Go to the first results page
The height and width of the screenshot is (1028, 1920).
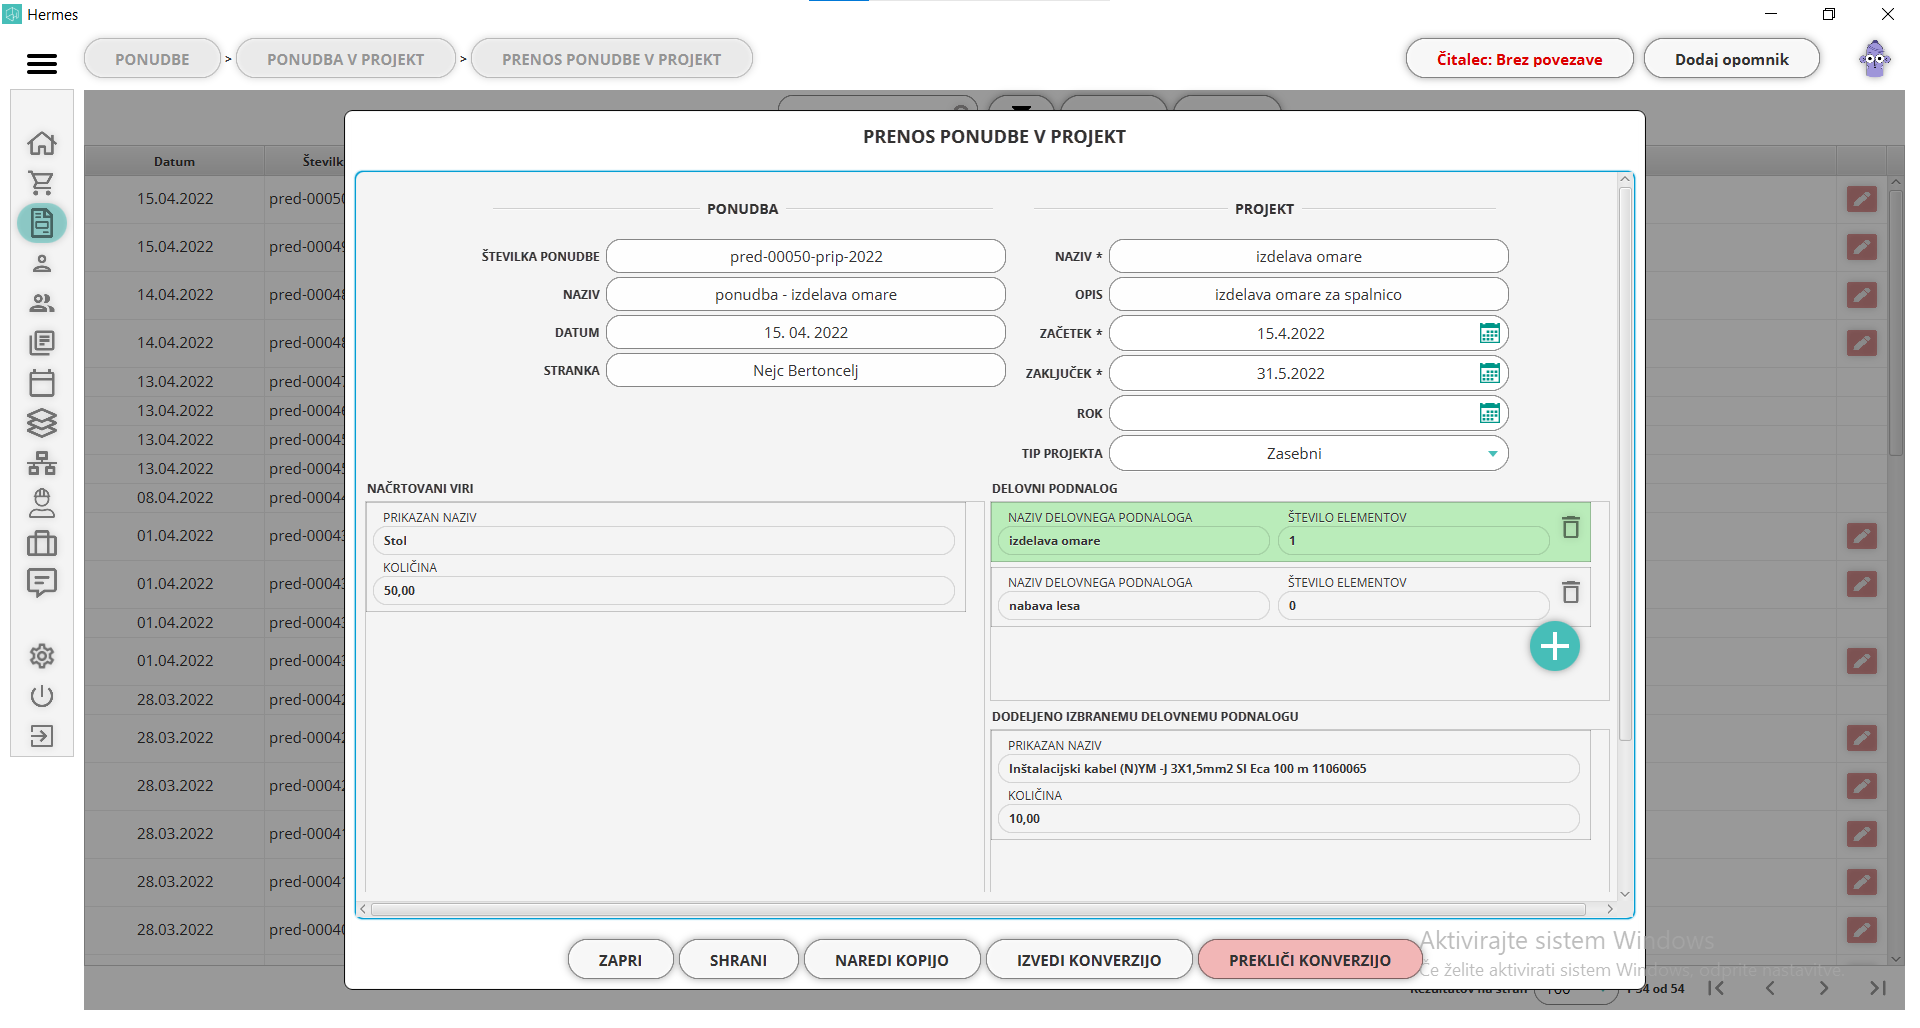click(x=1716, y=988)
